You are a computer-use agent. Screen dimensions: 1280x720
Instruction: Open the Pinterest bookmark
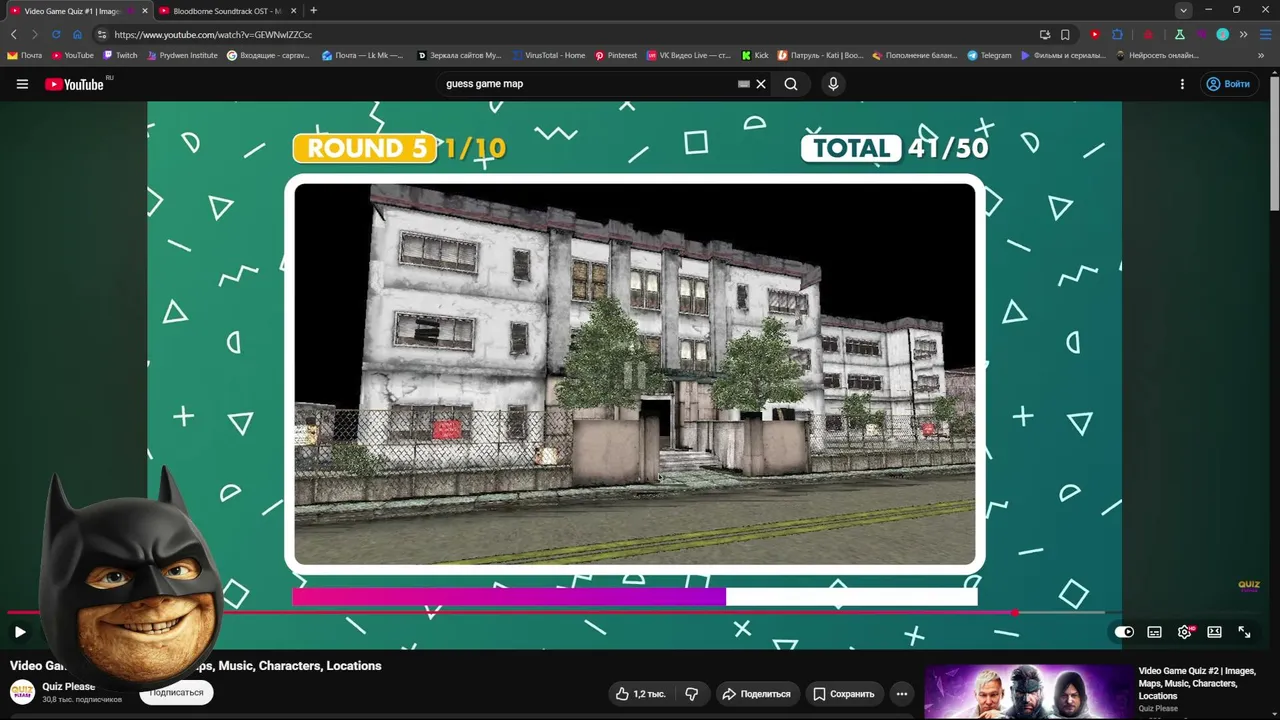click(616, 56)
